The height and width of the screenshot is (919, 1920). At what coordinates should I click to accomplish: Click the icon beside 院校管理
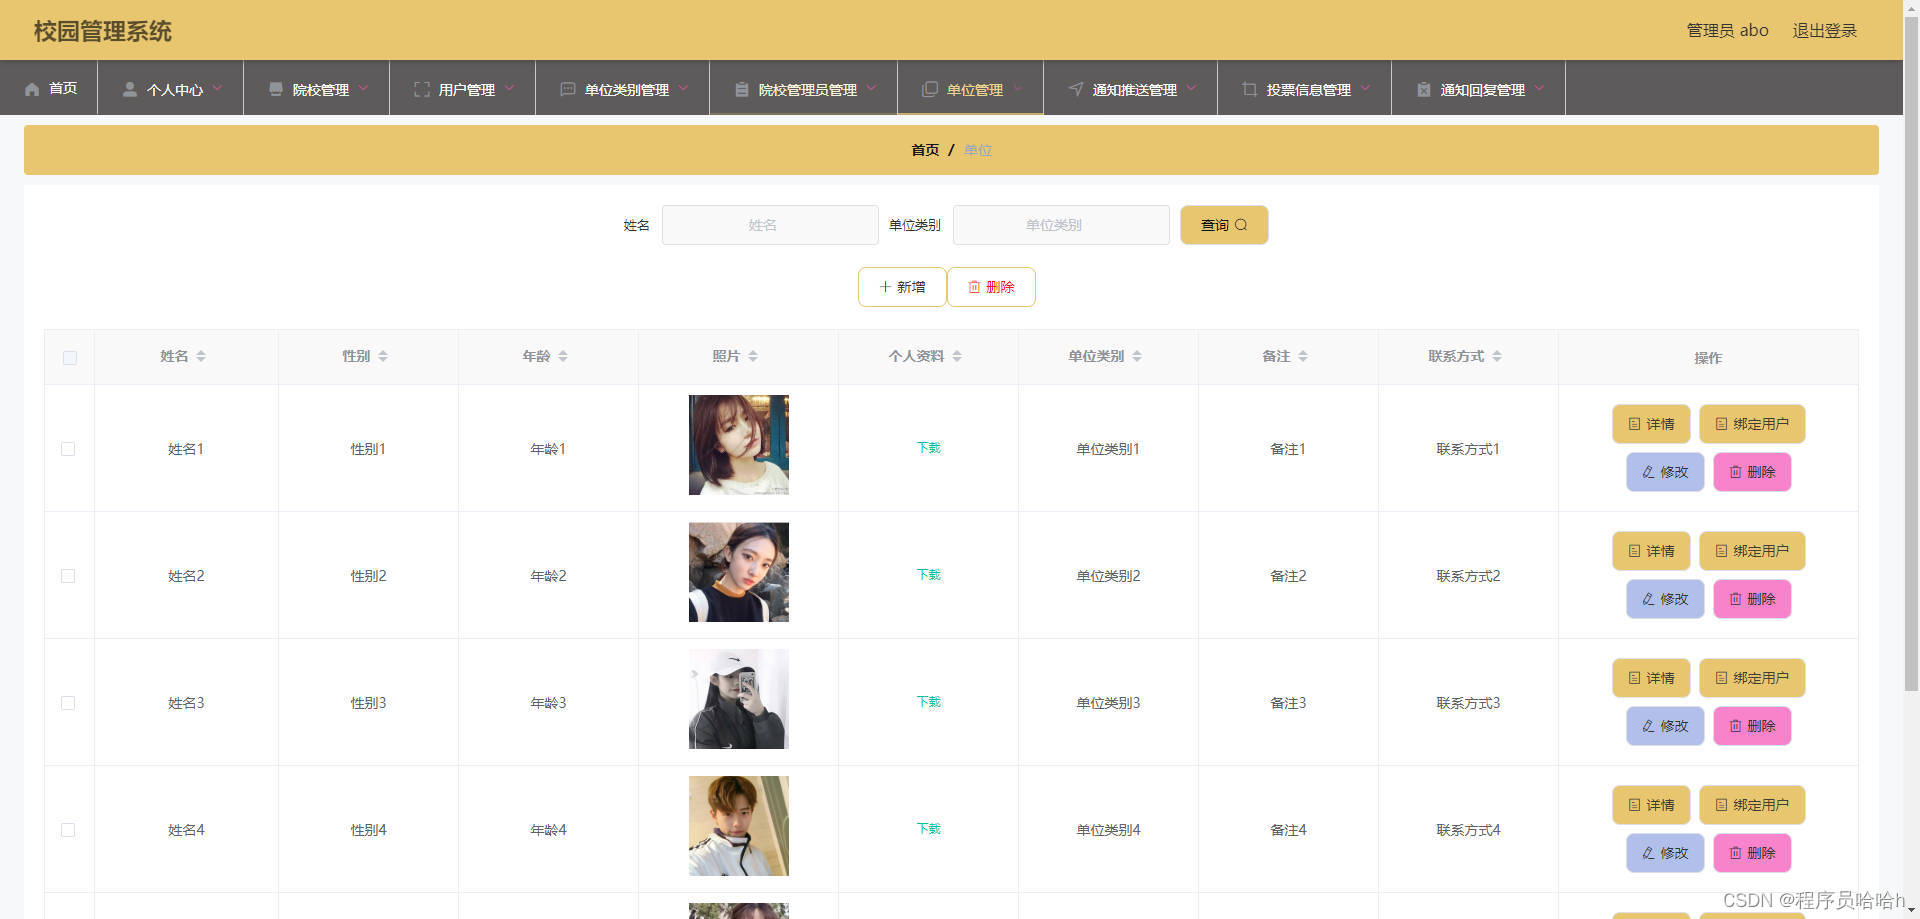coord(276,89)
